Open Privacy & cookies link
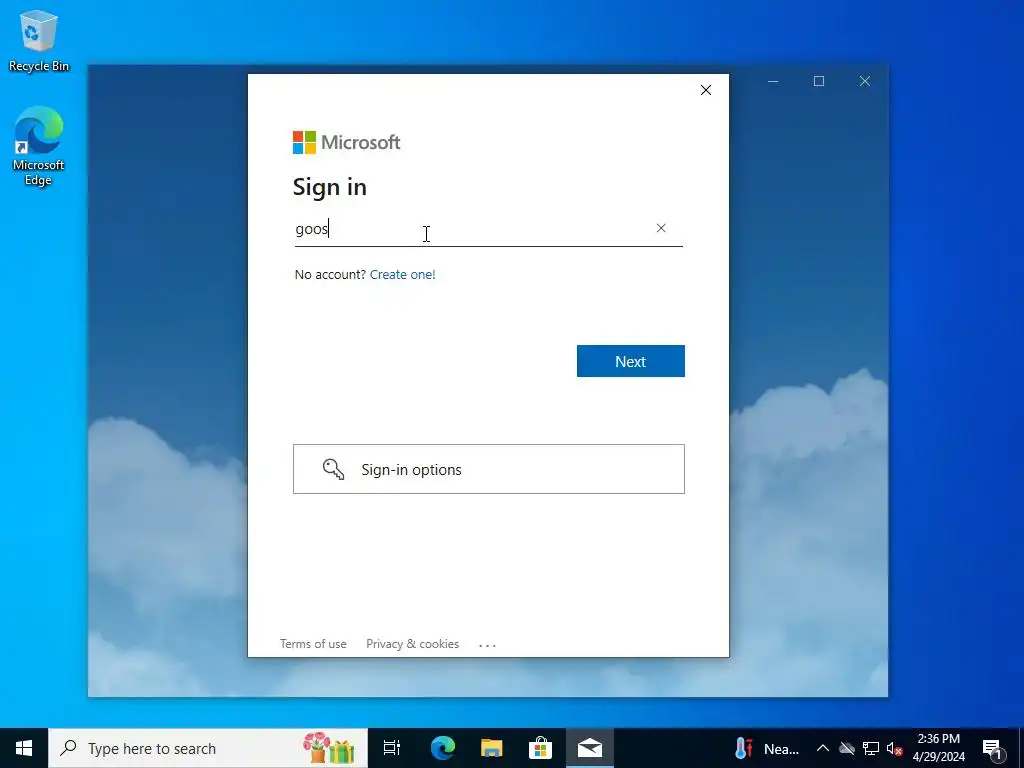 coord(412,644)
